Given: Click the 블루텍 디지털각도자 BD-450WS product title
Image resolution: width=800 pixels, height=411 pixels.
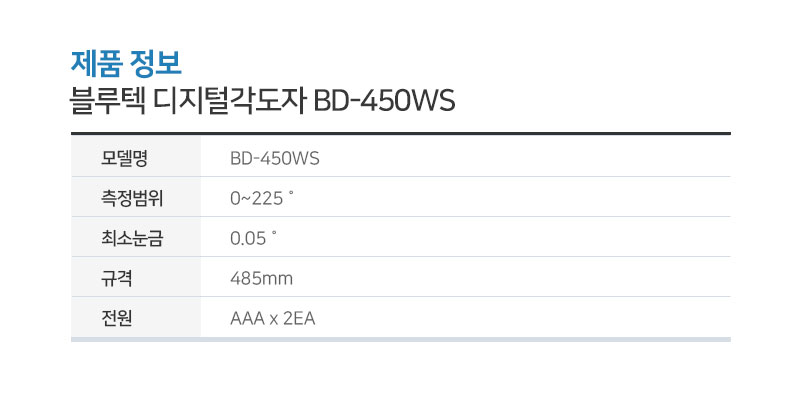Looking at the screenshot, I should 262,100.
